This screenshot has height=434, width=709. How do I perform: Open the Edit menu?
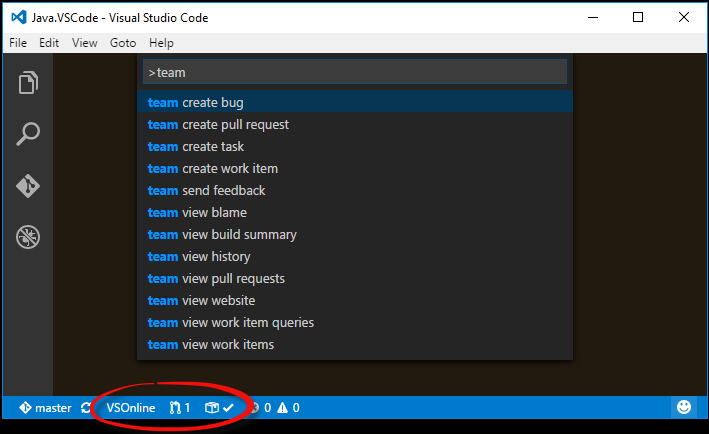tap(49, 43)
